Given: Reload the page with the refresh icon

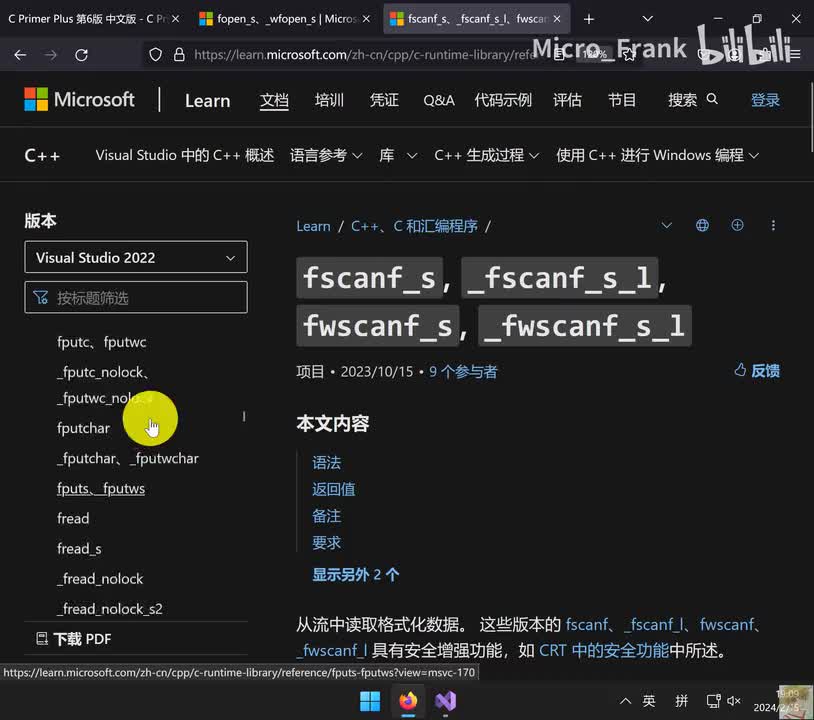Looking at the screenshot, I should tap(82, 55).
